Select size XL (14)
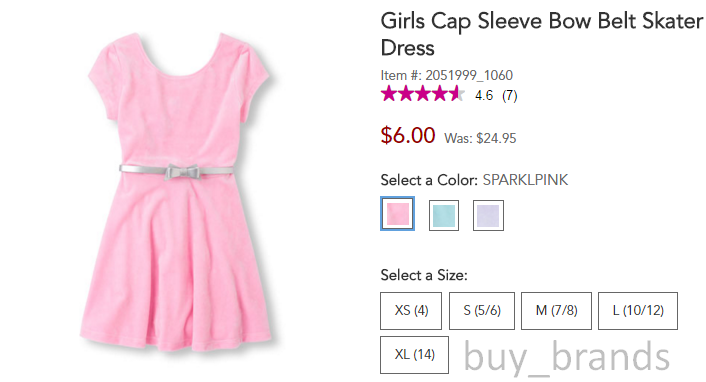The image size is (706, 382). (414, 355)
